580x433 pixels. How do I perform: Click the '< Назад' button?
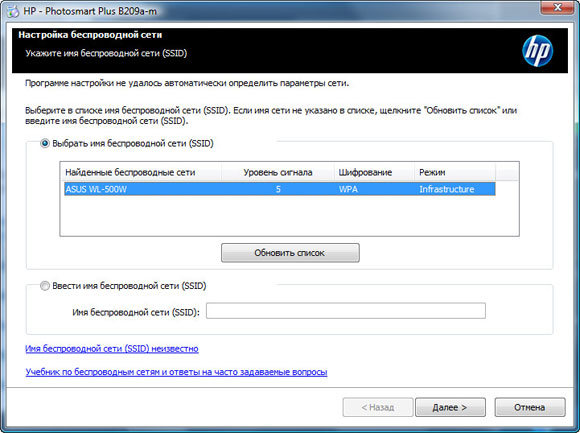[378, 407]
